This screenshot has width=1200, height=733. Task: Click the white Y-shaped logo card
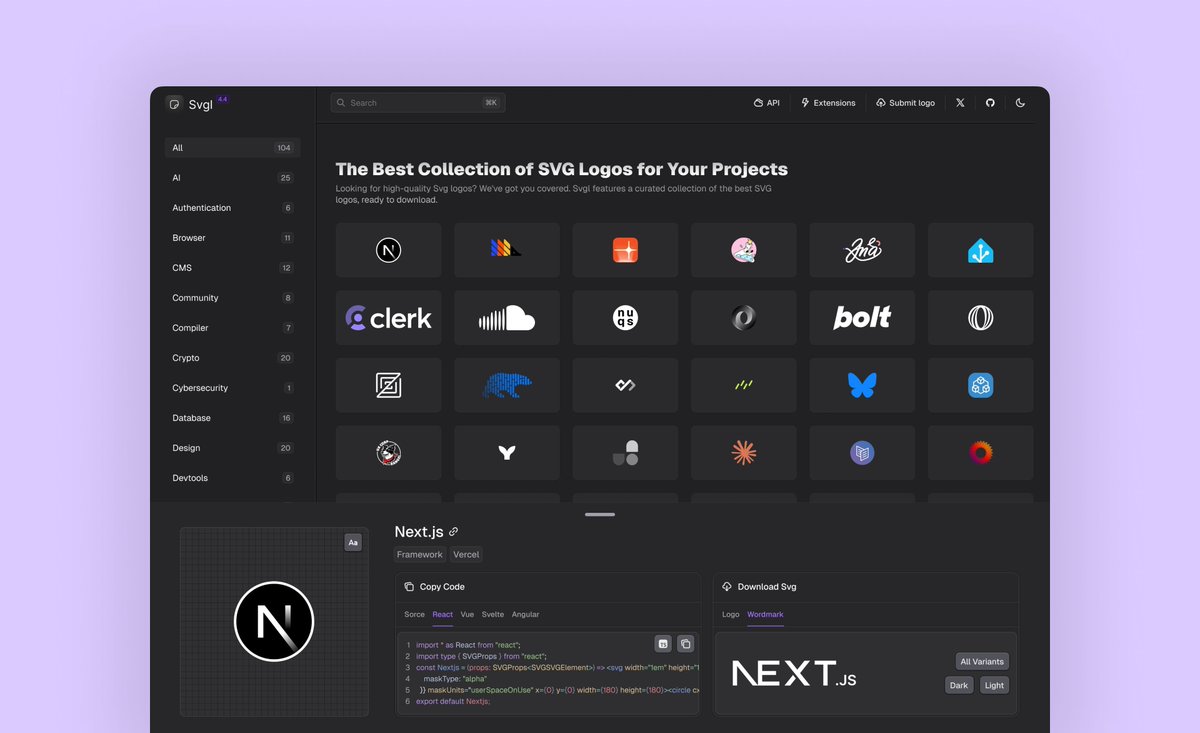click(507, 453)
